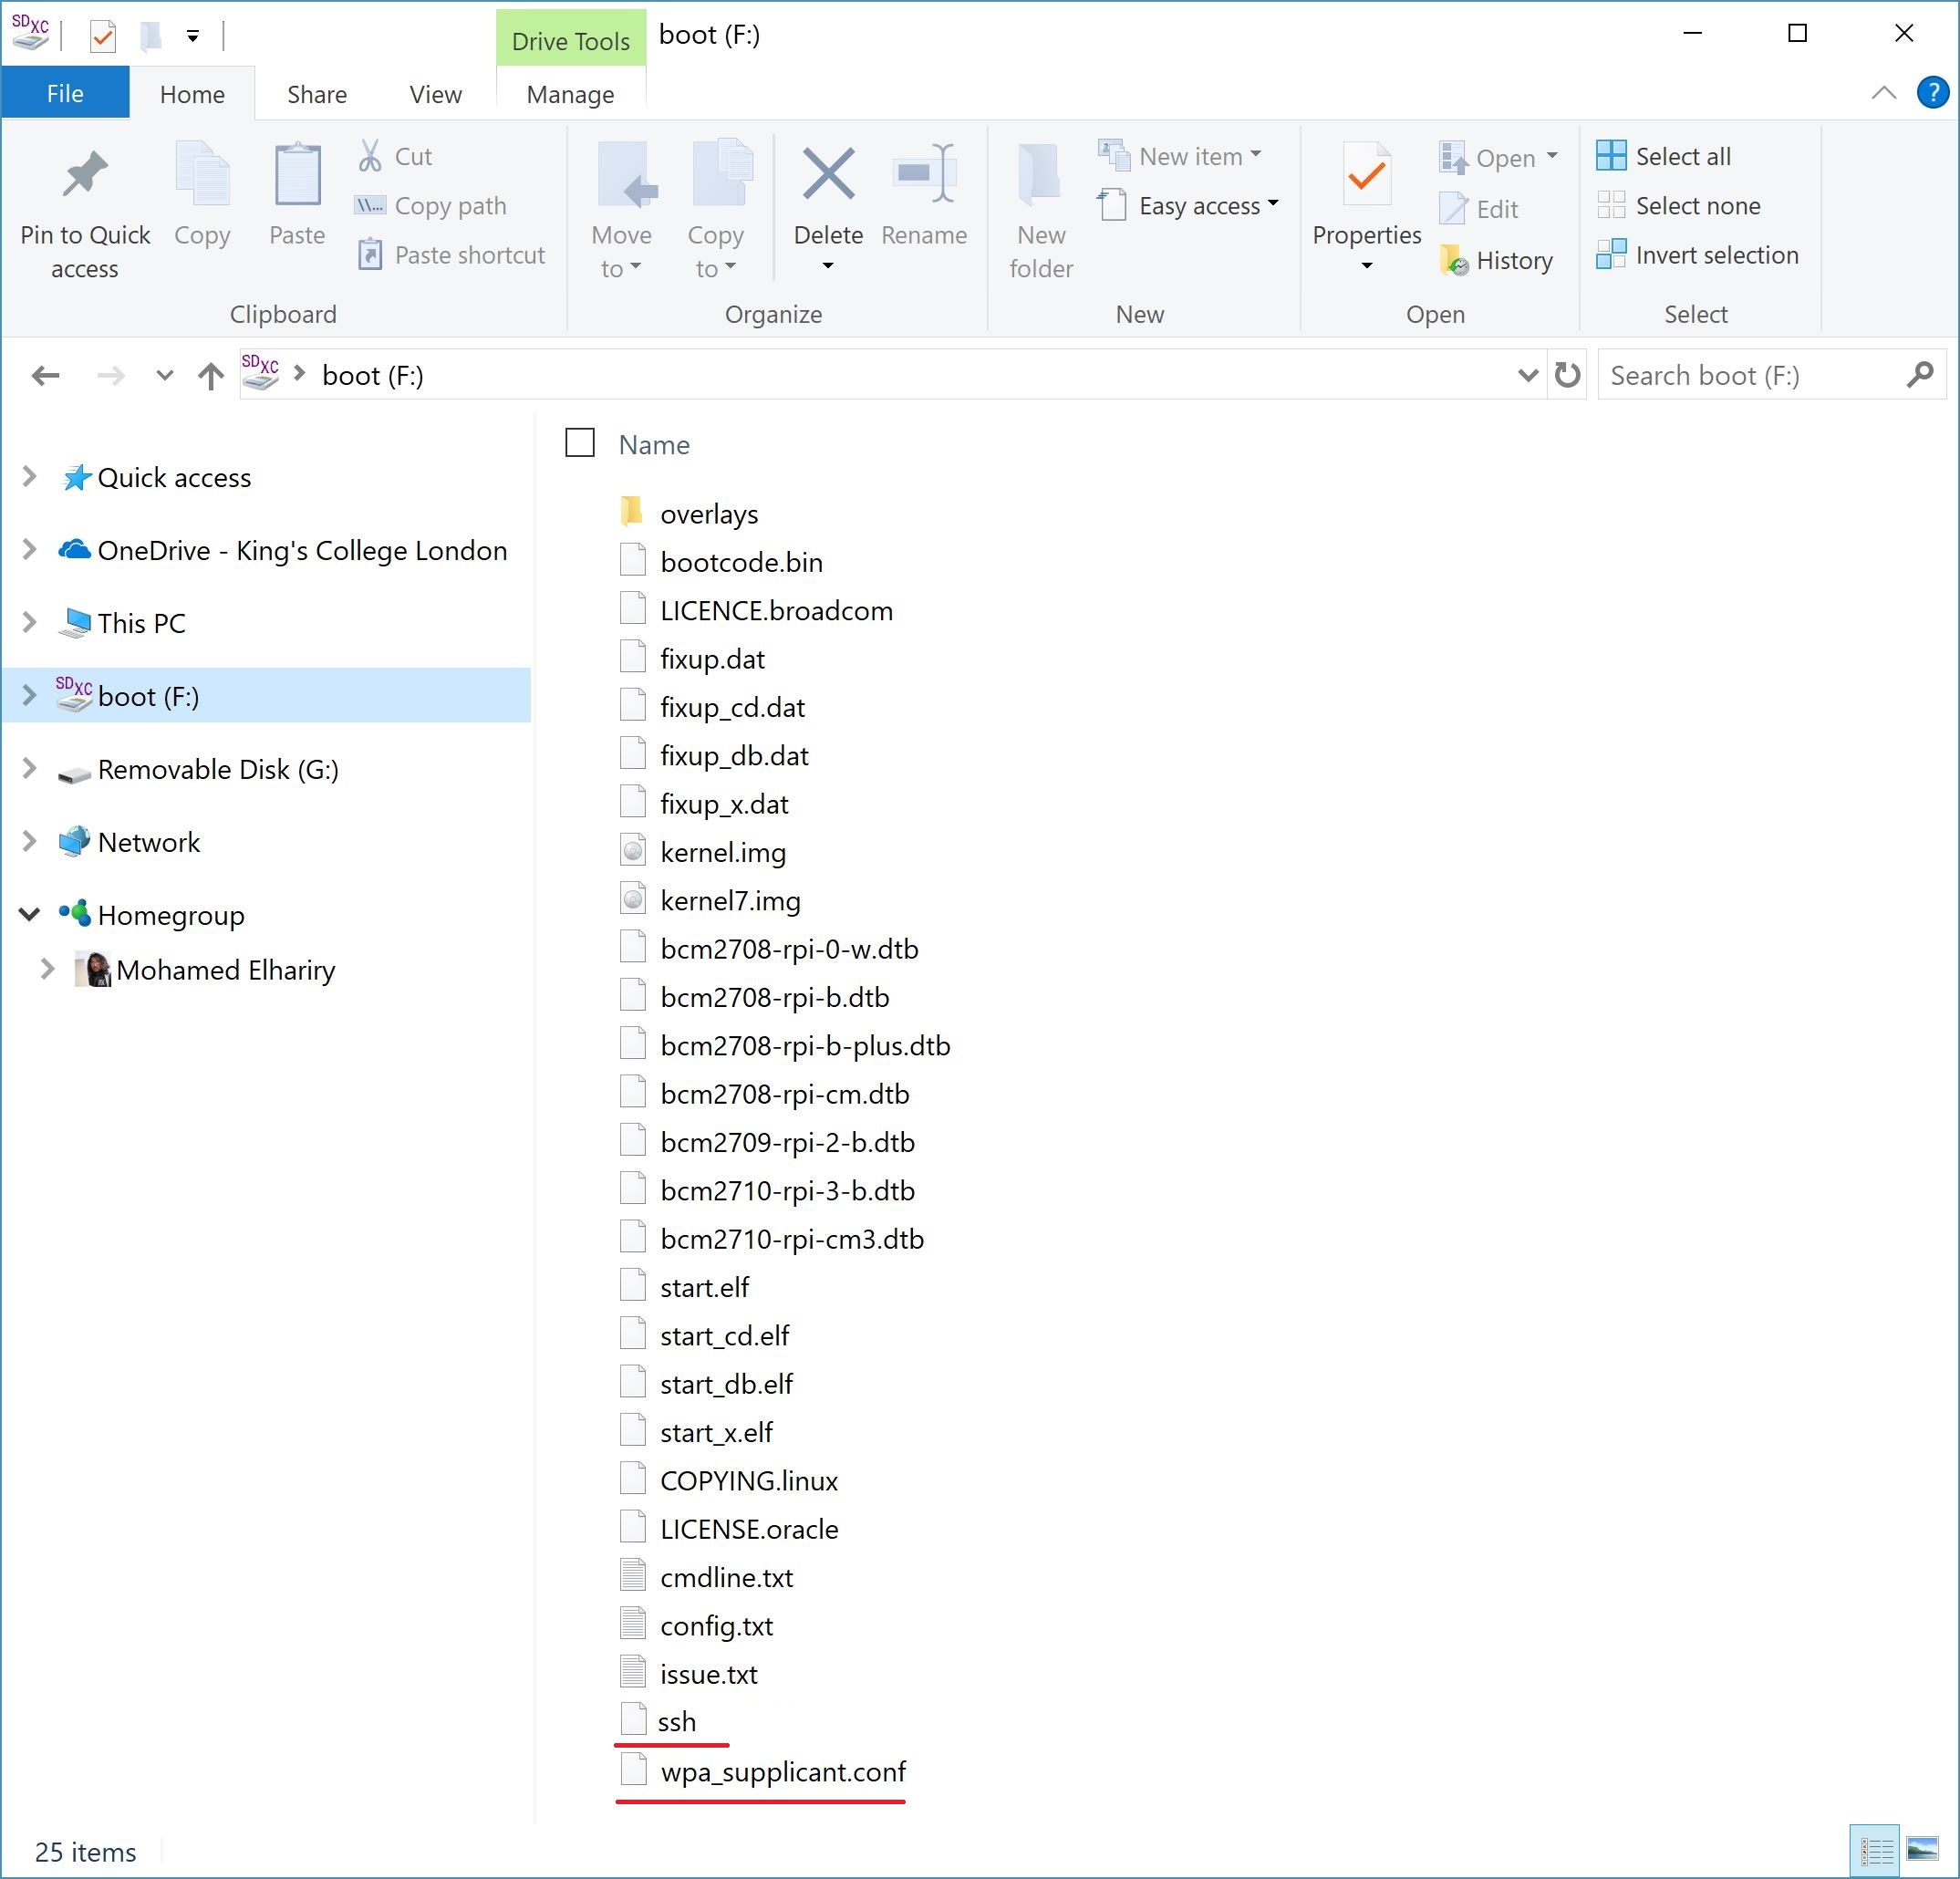
Task: Toggle the checkbox next to wpa_supplicant.conf
Action: pyautogui.click(x=585, y=1770)
